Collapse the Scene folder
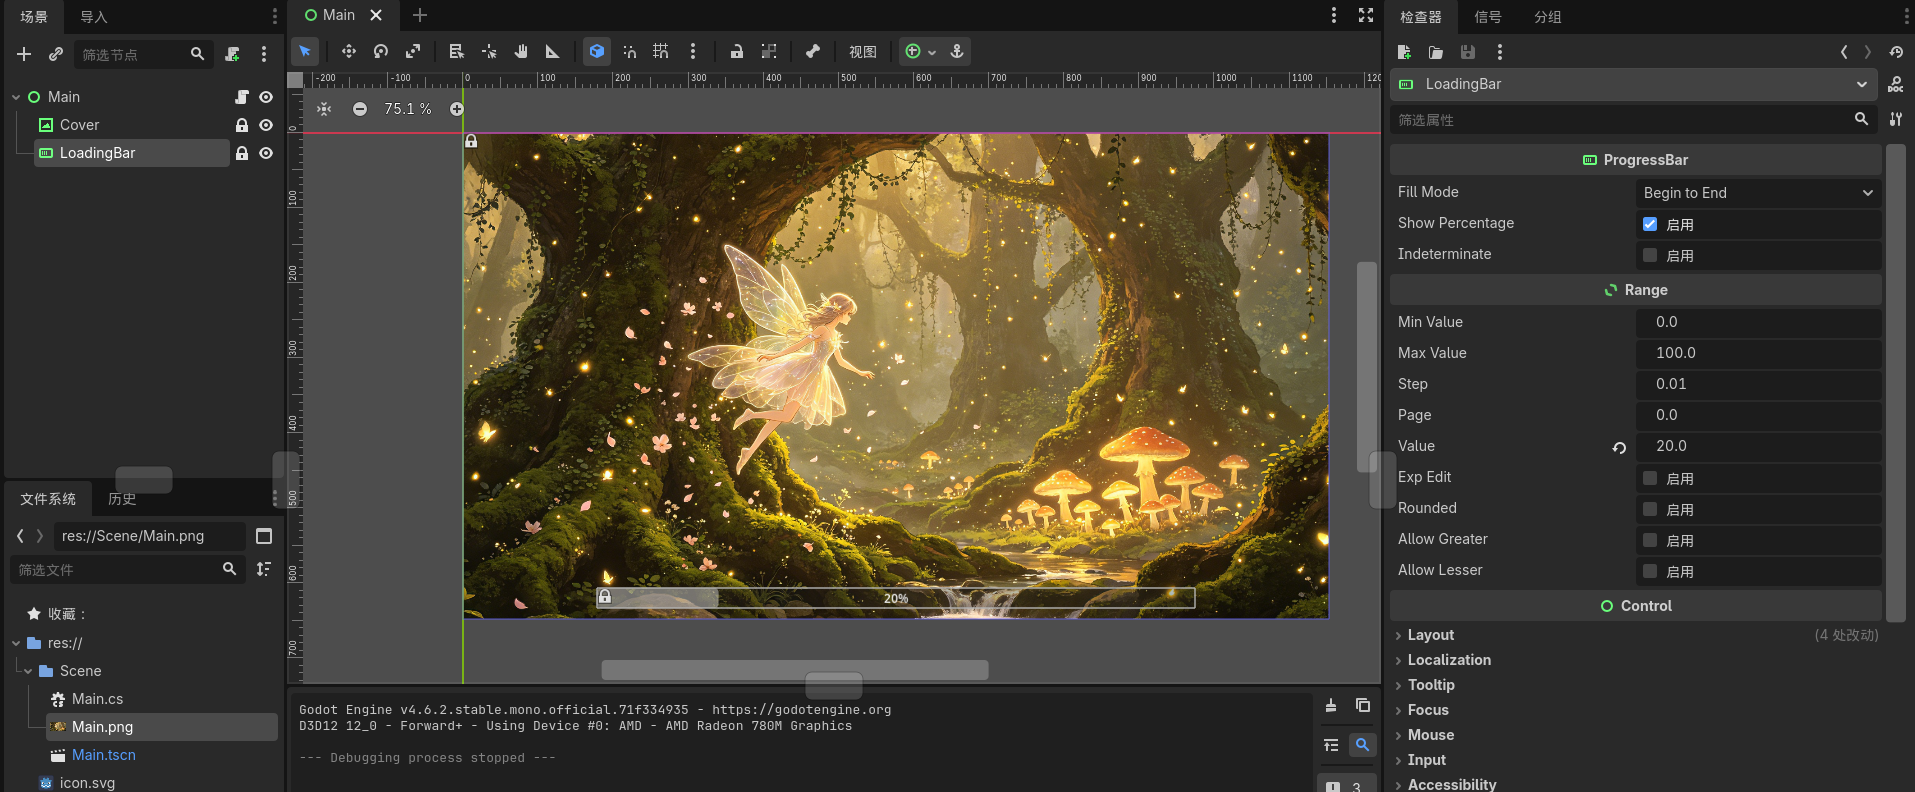Image resolution: width=1915 pixels, height=792 pixels. 28,671
